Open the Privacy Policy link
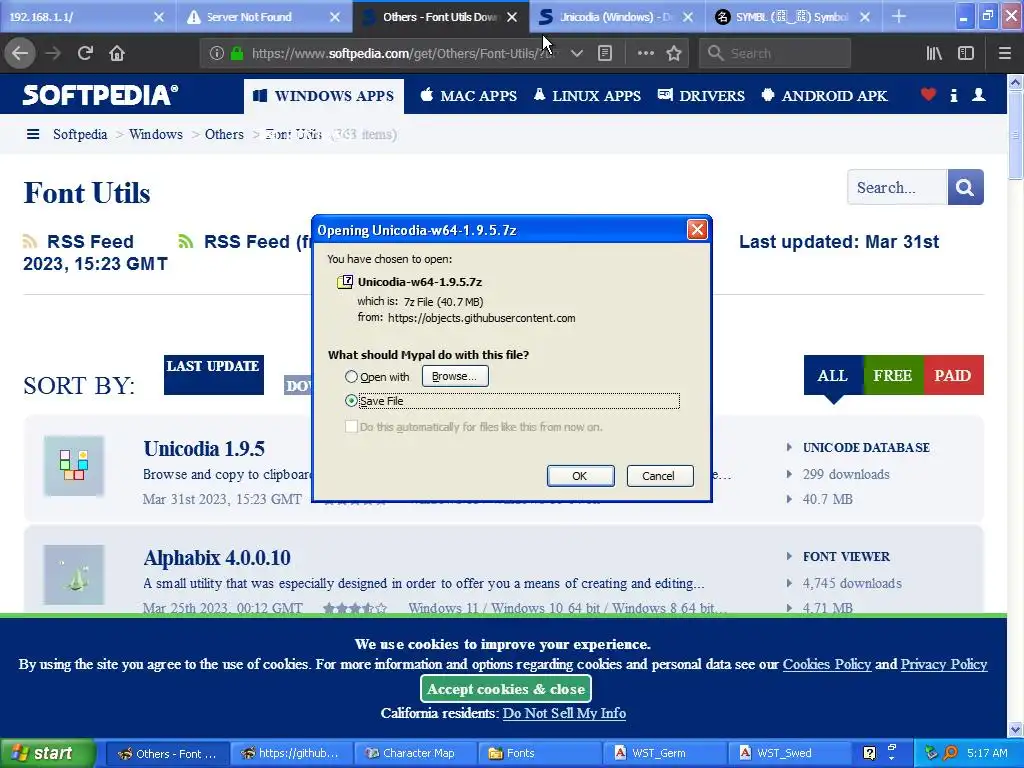The height and width of the screenshot is (768, 1024). pyautogui.click(x=944, y=664)
